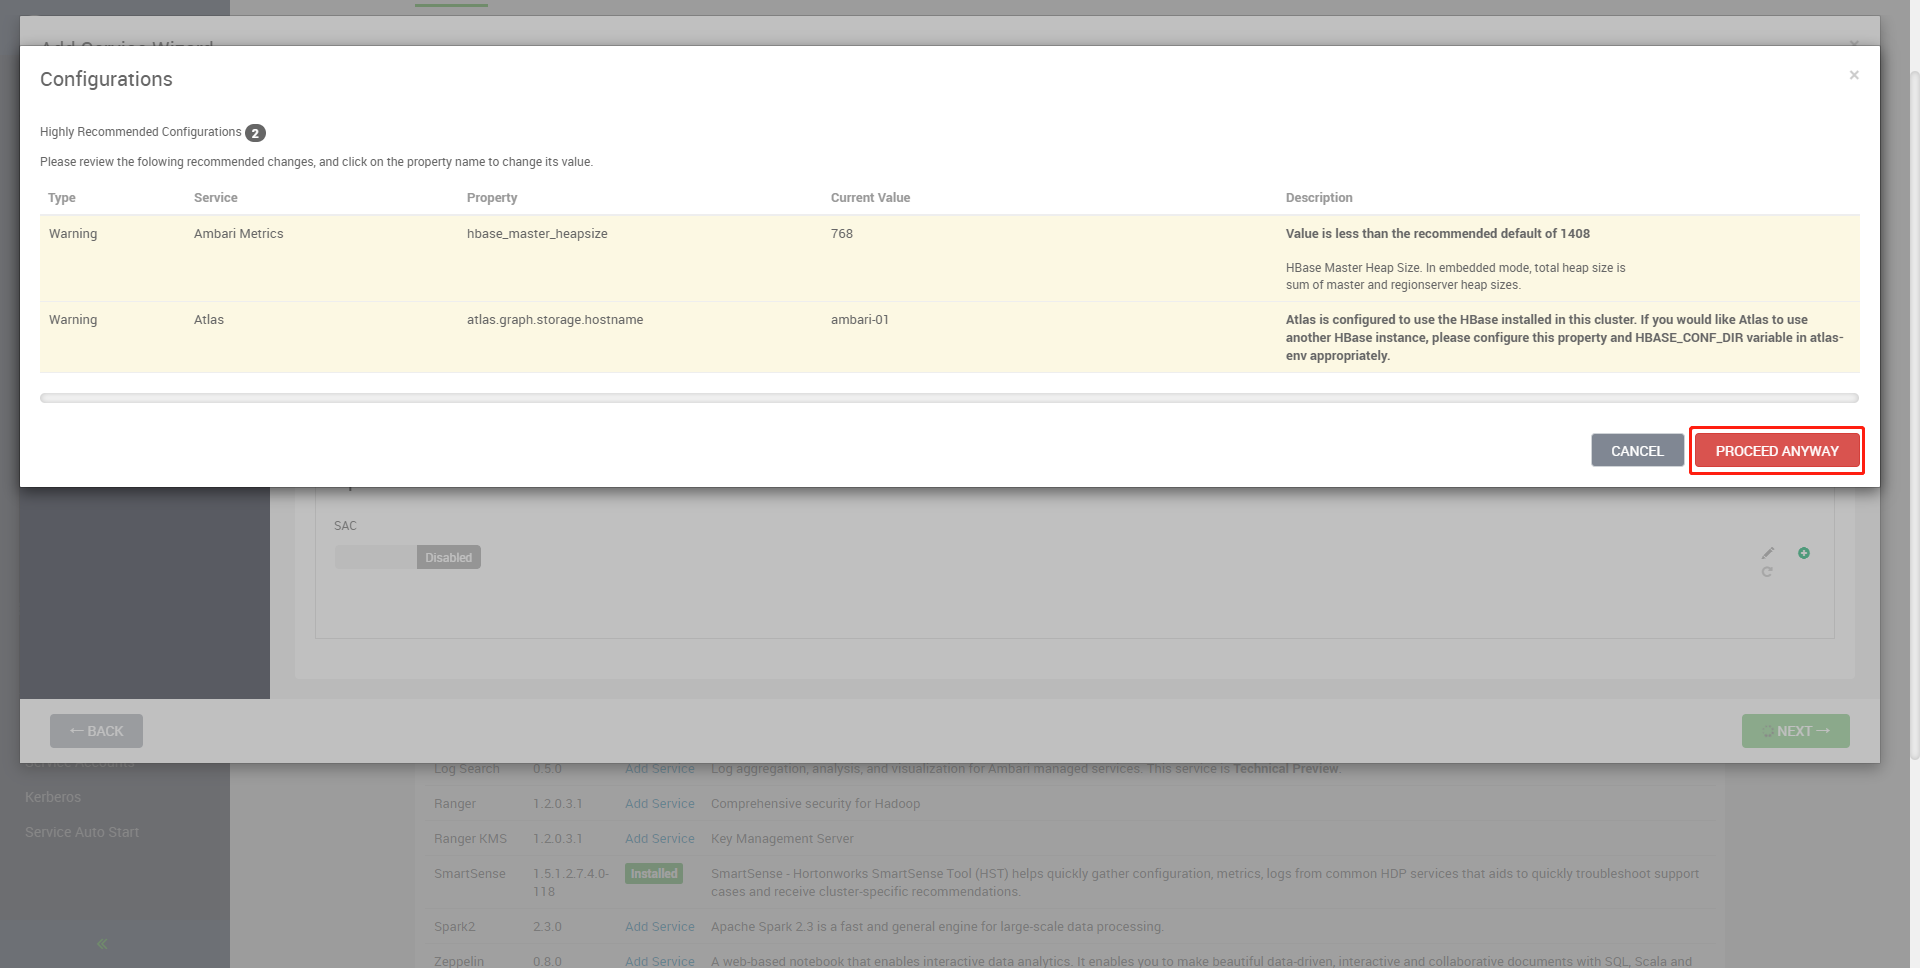Open the atlas.graph.storage.hostname property
Image resolution: width=1920 pixels, height=968 pixels.
point(555,320)
